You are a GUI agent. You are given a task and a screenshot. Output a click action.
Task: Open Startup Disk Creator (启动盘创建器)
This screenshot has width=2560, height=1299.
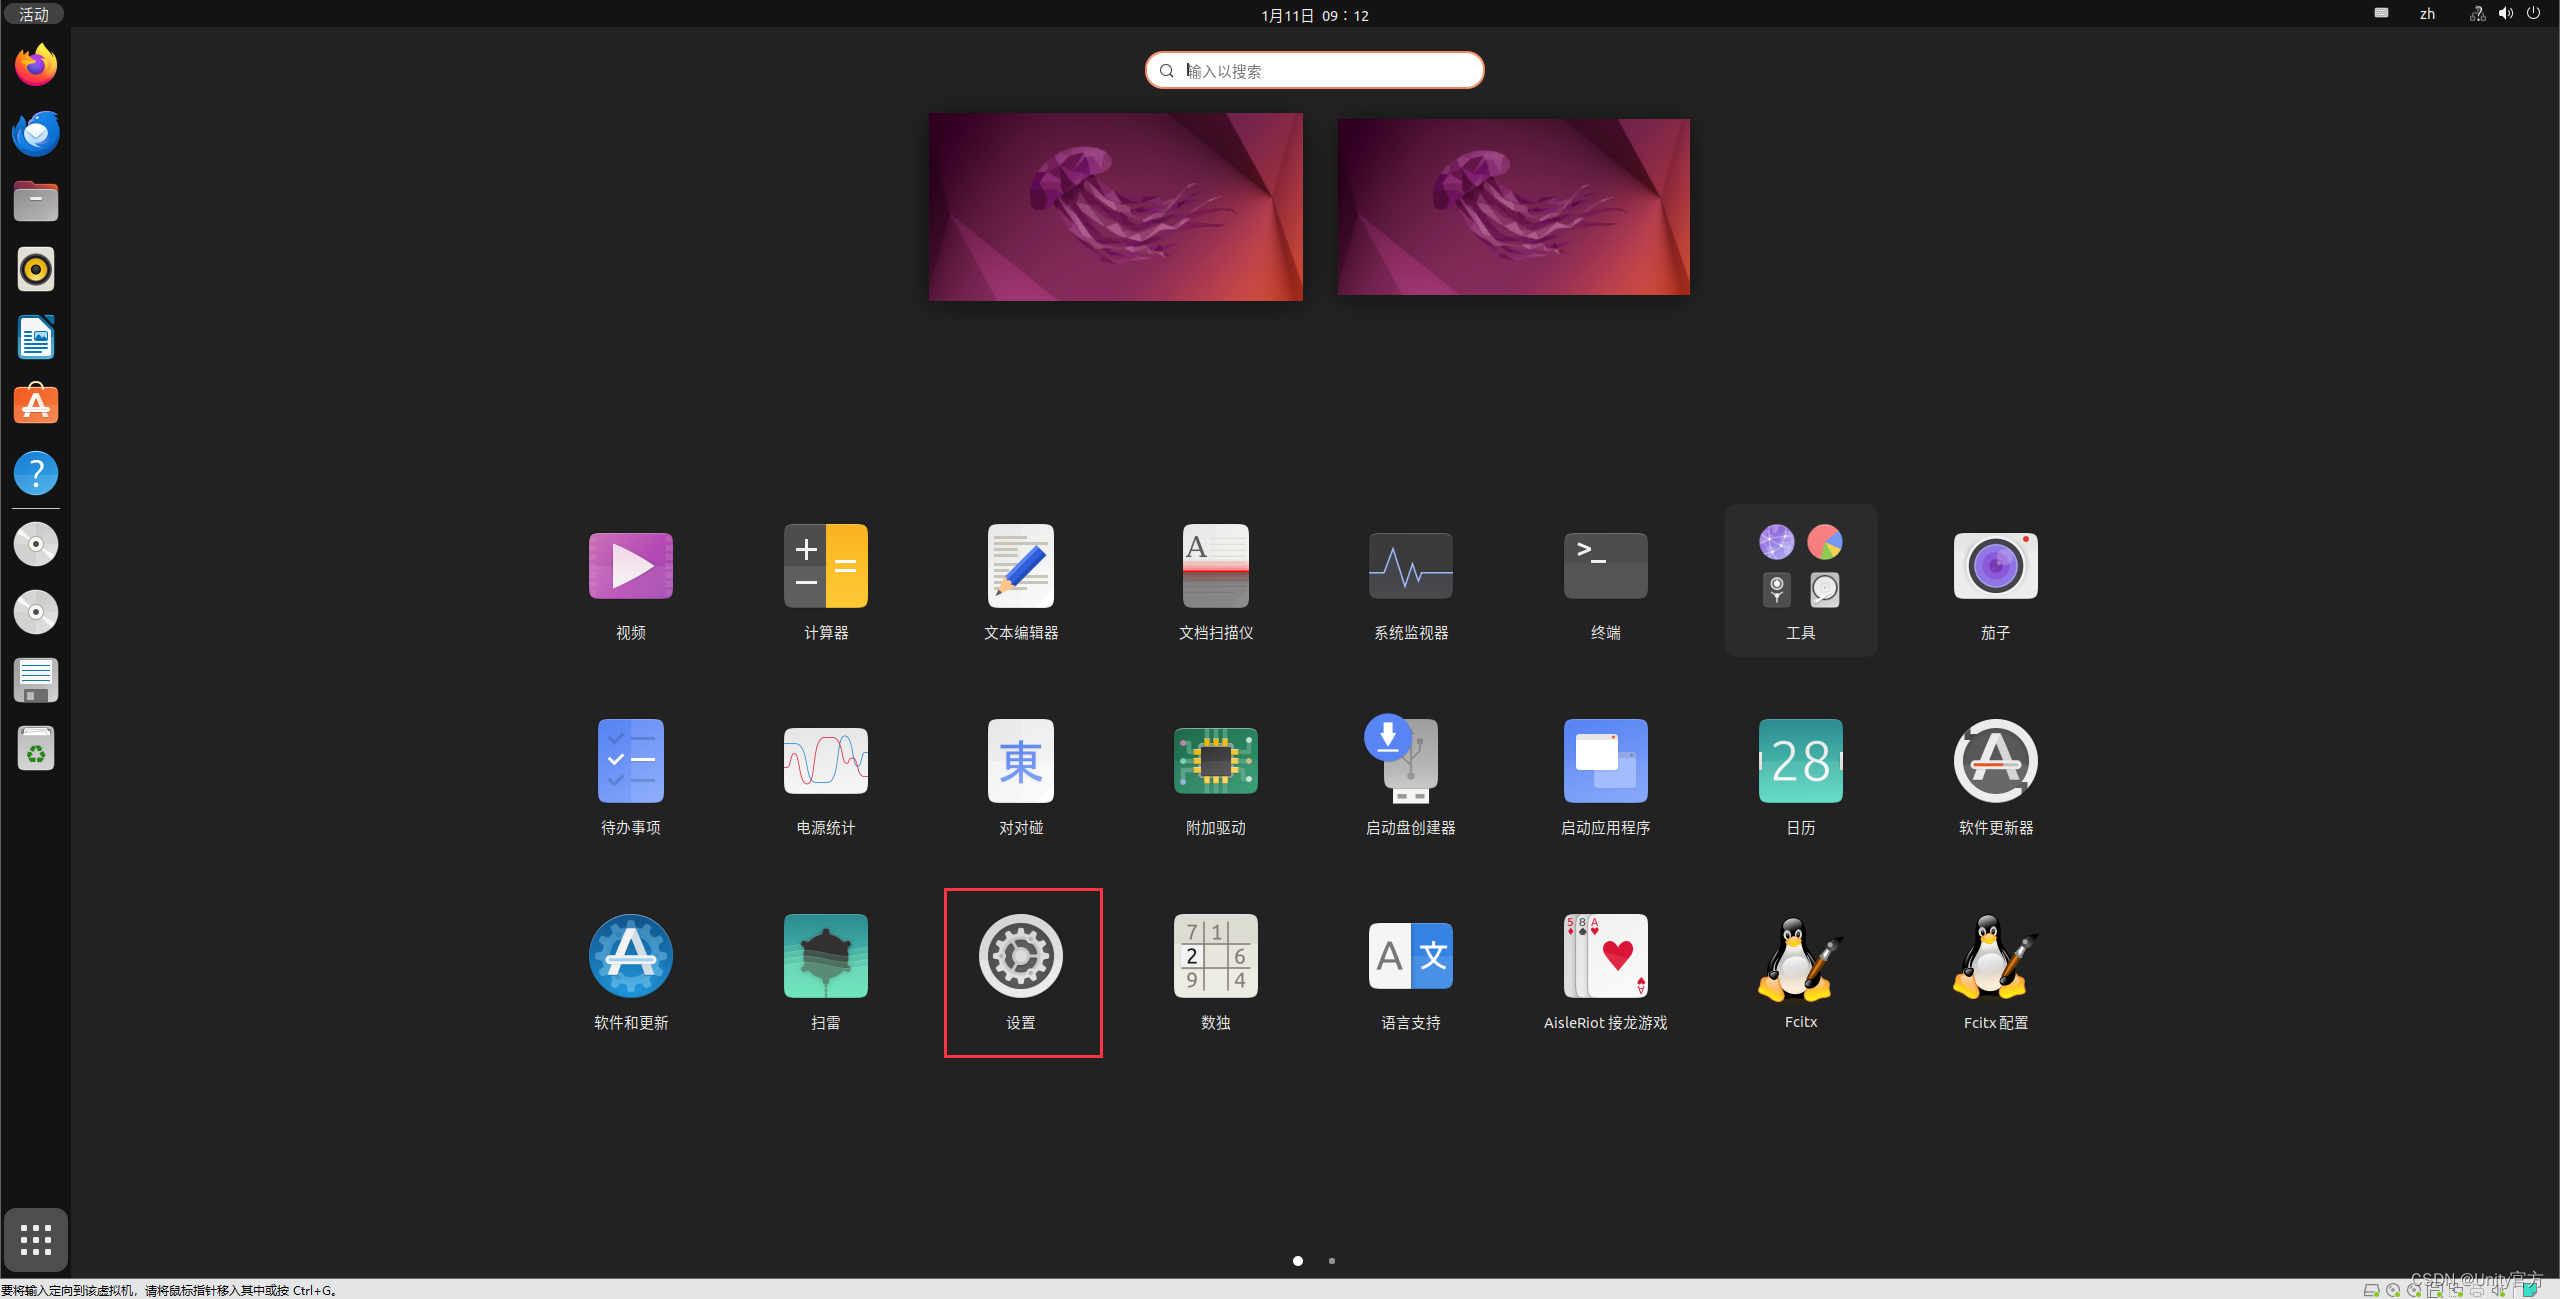point(1410,761)
